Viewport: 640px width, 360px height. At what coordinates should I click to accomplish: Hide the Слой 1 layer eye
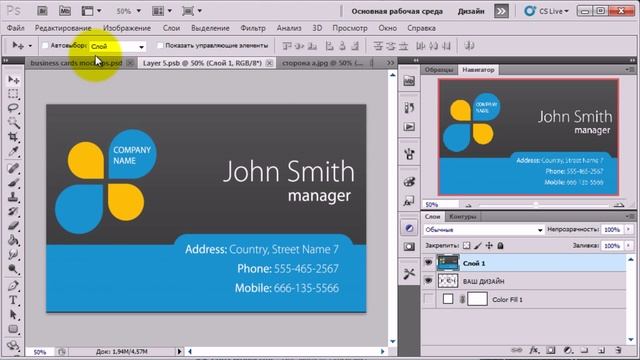[x=428, y=262]
